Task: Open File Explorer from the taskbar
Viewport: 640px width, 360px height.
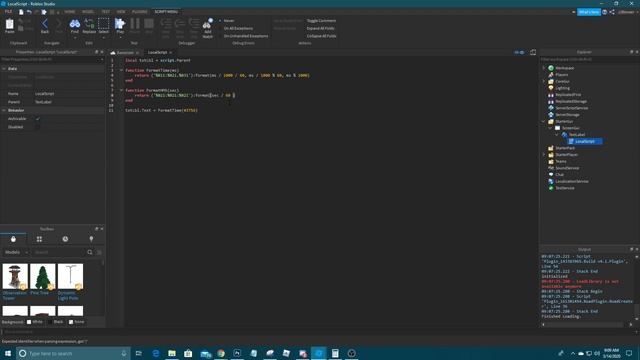Action: tap(172, 353)
